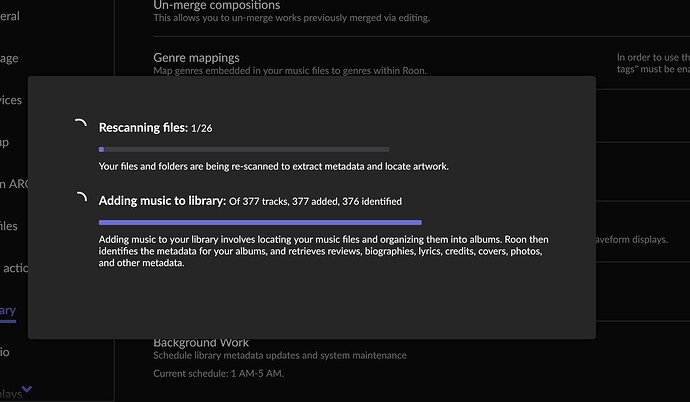Open the Background Work schedule setting

pos(201,343)
